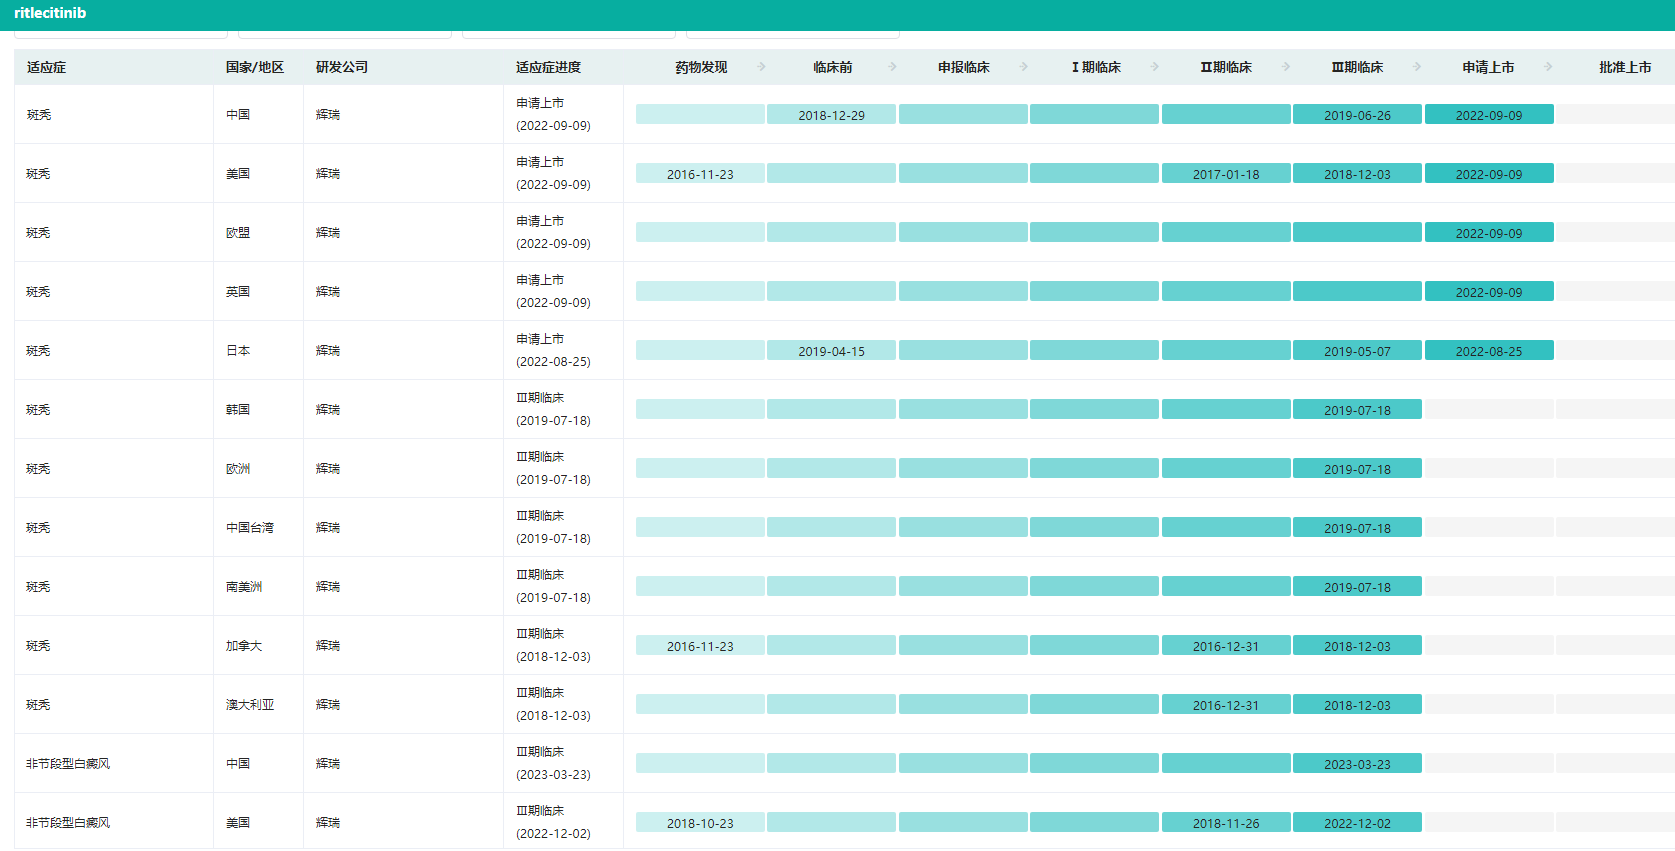This screenshot has width=1675, height=851.
Task: Click the arrow after III期临床 header
Action: 1417,67
